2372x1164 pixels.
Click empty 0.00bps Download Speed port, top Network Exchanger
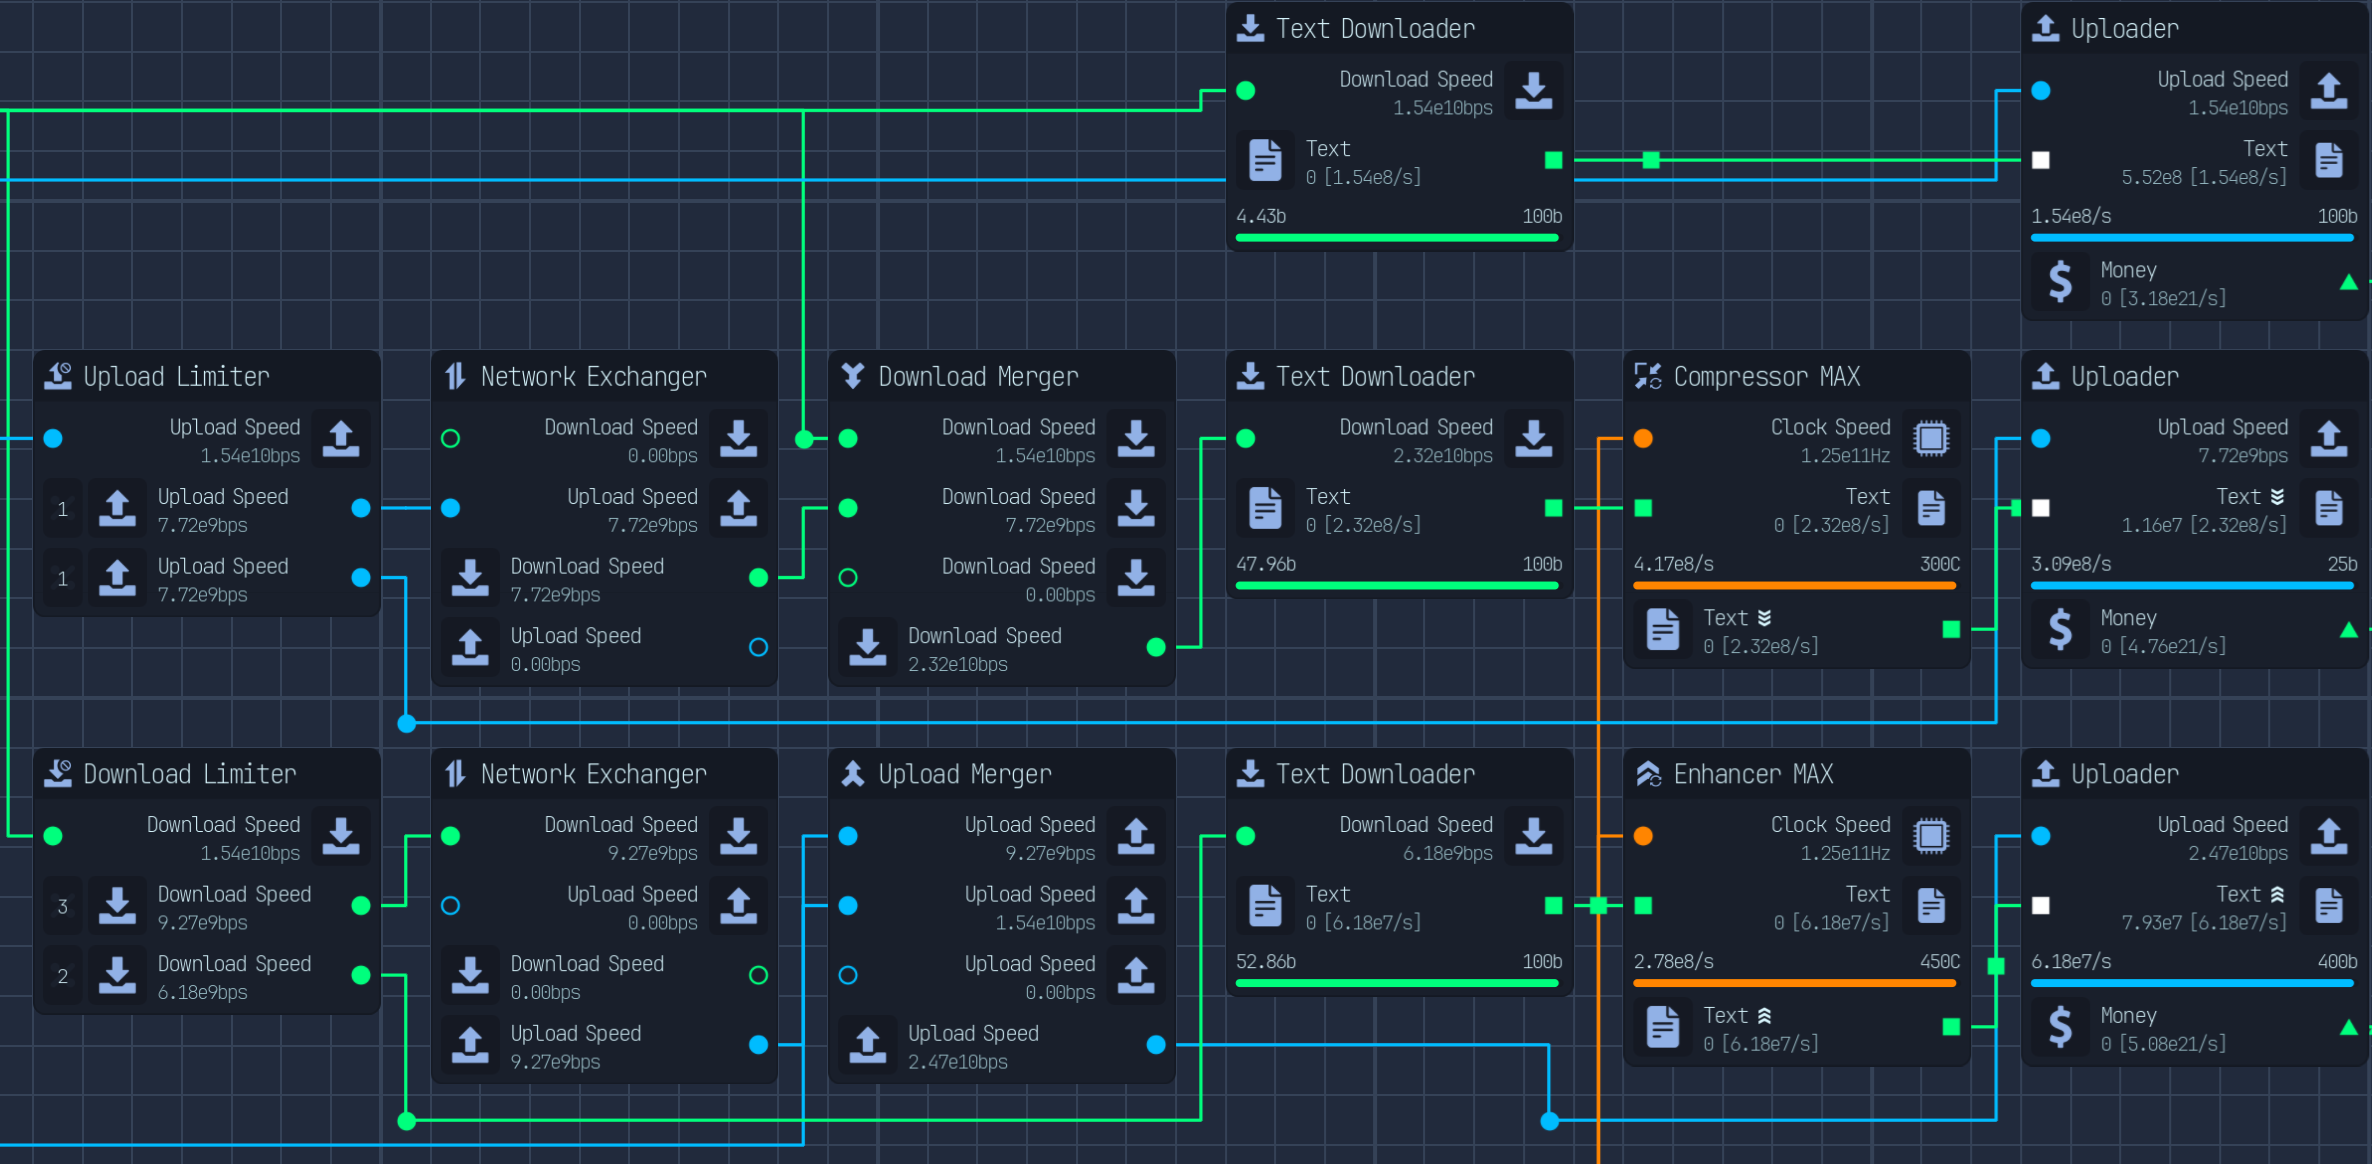pos(451,439)
